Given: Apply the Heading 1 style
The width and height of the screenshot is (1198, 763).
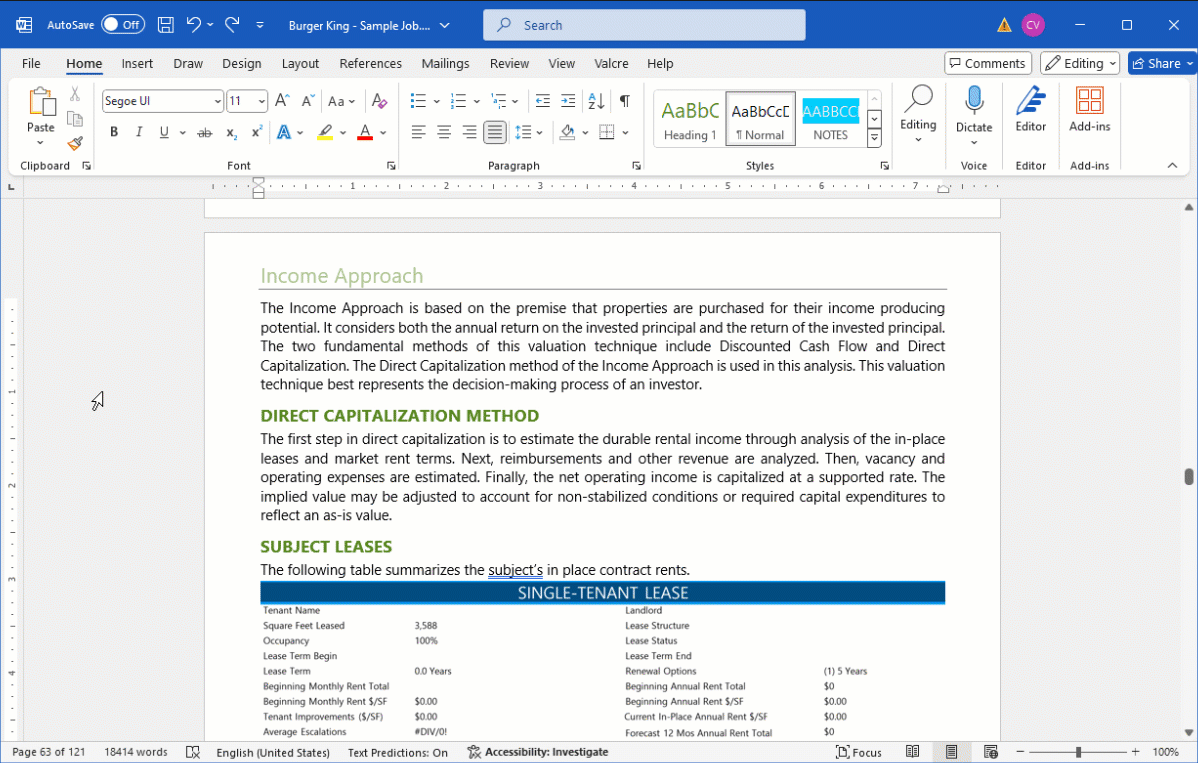Looking at the screenshot, I should (x=690, y=119).
